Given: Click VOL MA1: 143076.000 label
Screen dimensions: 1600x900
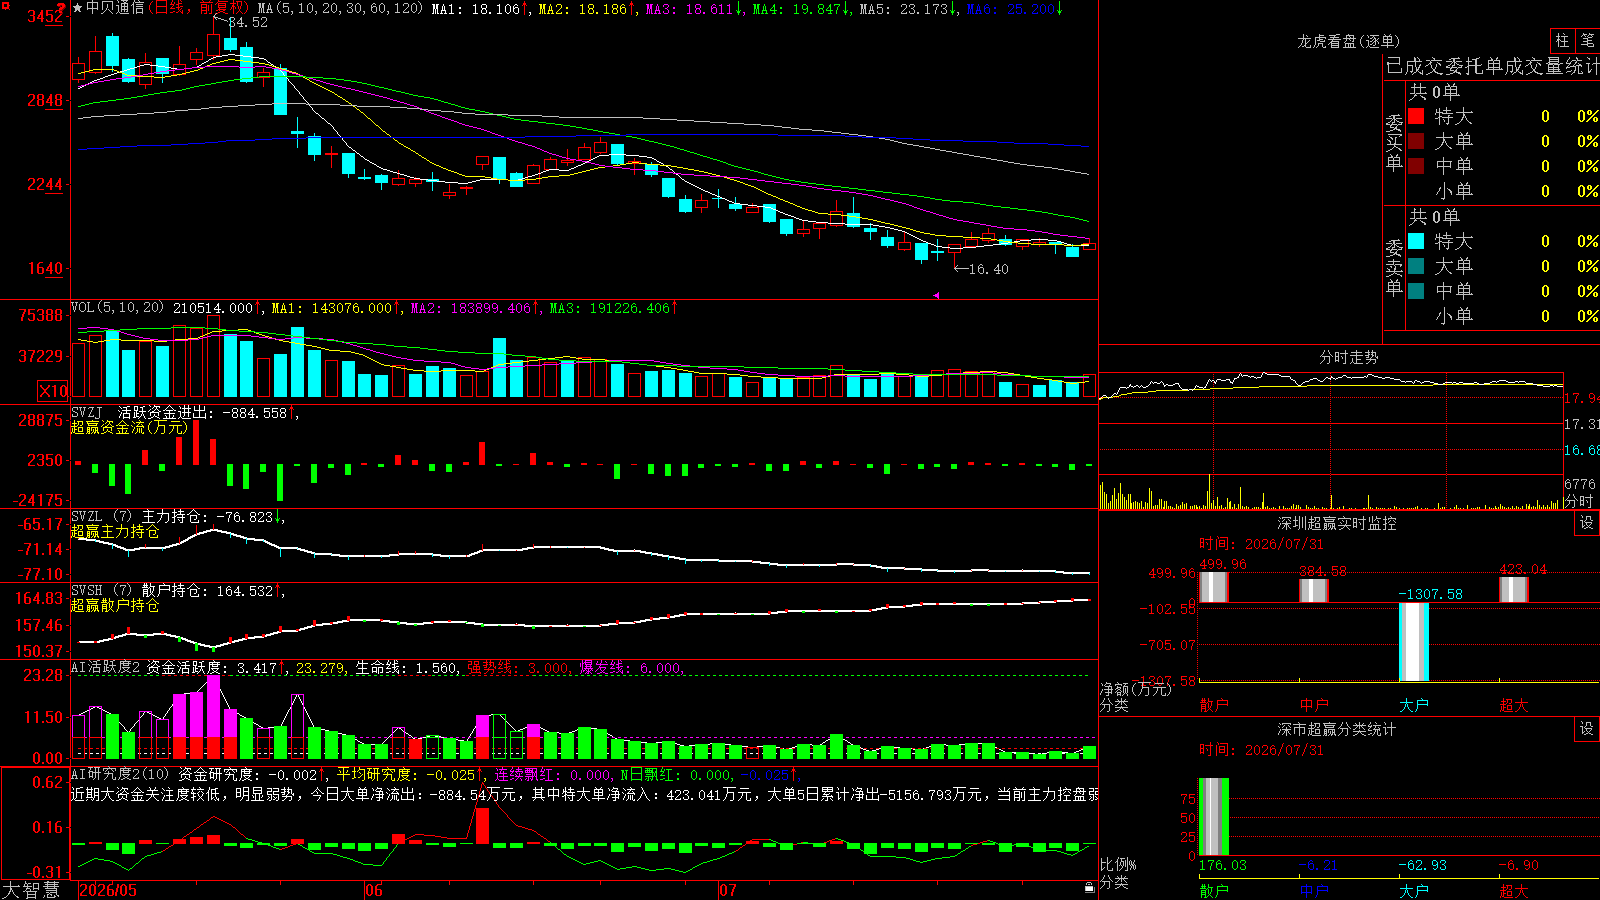Looking at the screenshot, I should click(x=336, y=308).
